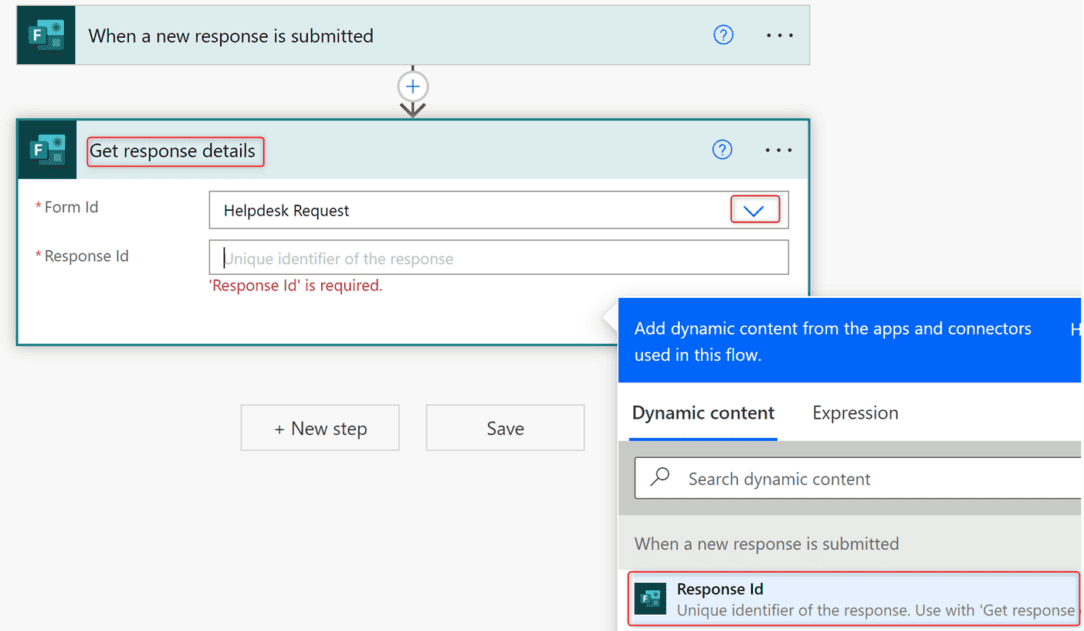Click the plus icon to insert a step
The image size is (1084, 631).
click(413, 86)
